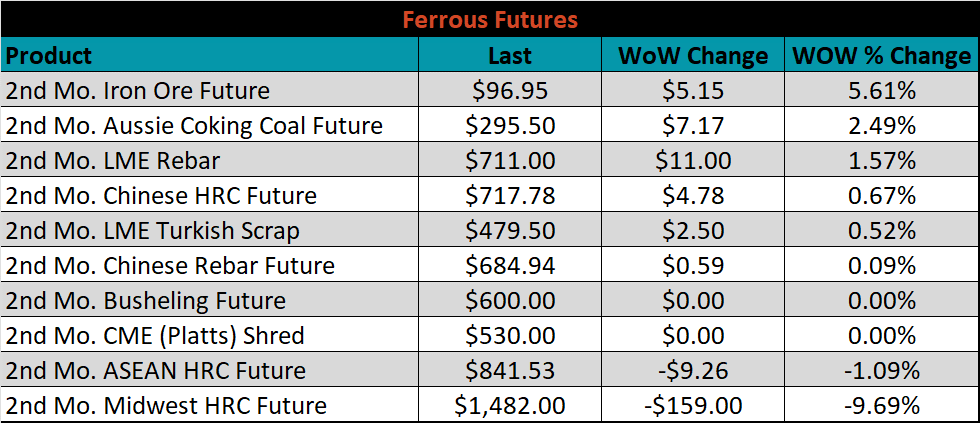This screenshot has height=423, width=980.
Task: Click the WoW Change column header
Action: [x=692, y=55]
